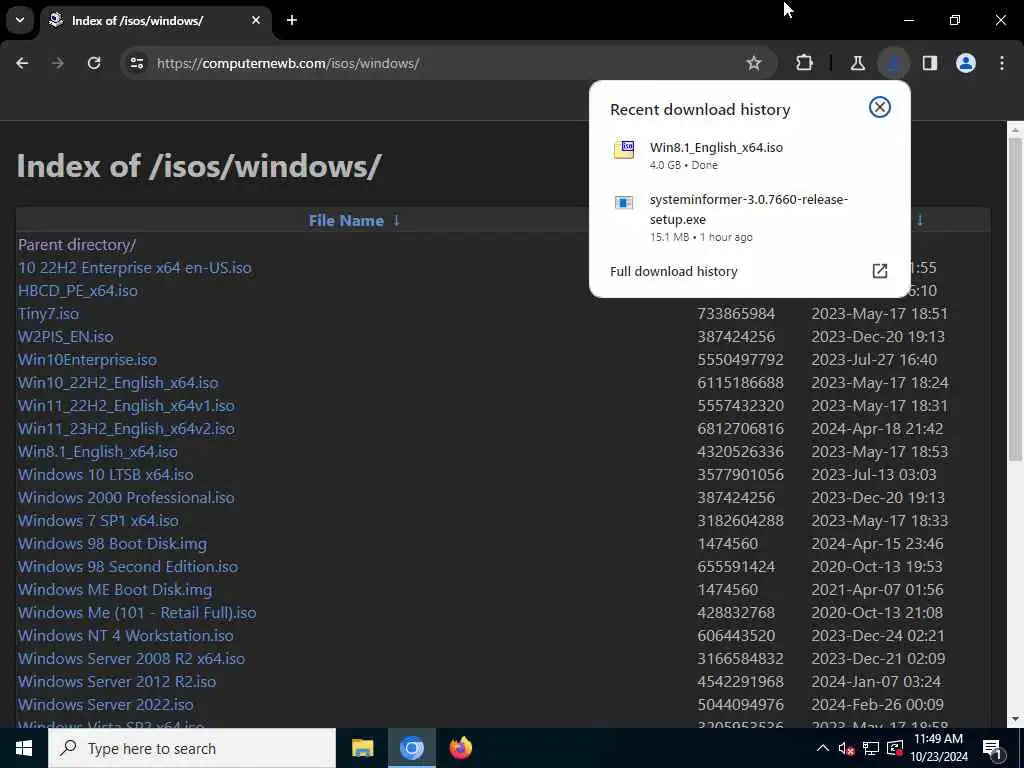
Task: Open Win8.1_English_x64.iso in download history
Action: 750,155
